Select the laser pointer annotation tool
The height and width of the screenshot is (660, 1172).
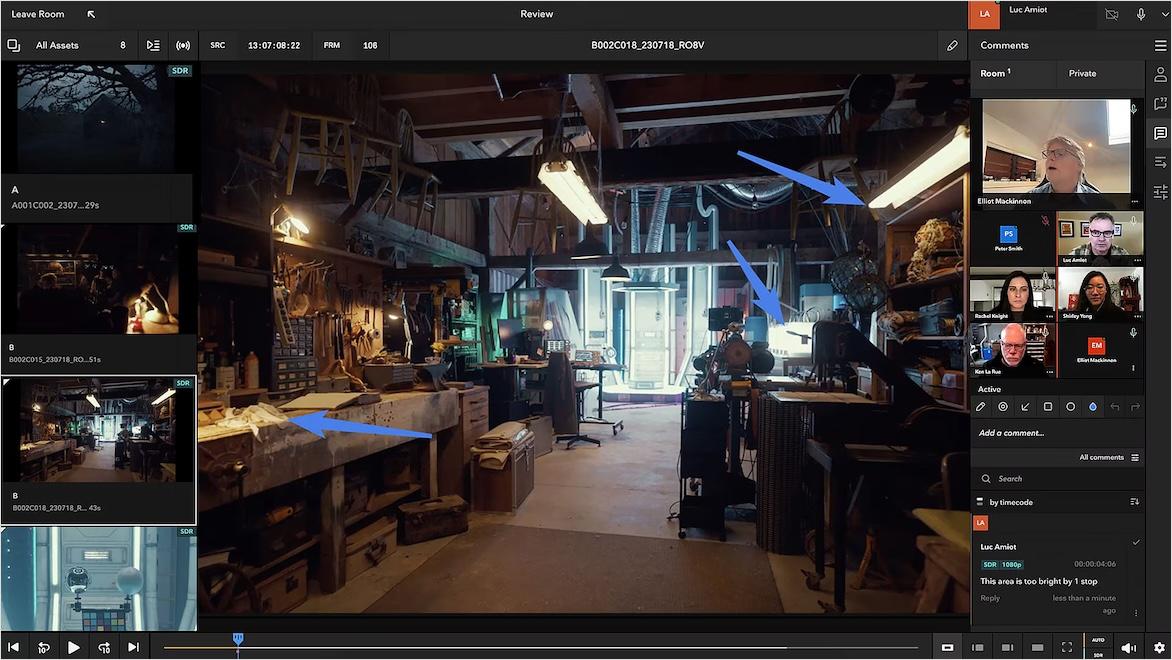[1003, 407]
